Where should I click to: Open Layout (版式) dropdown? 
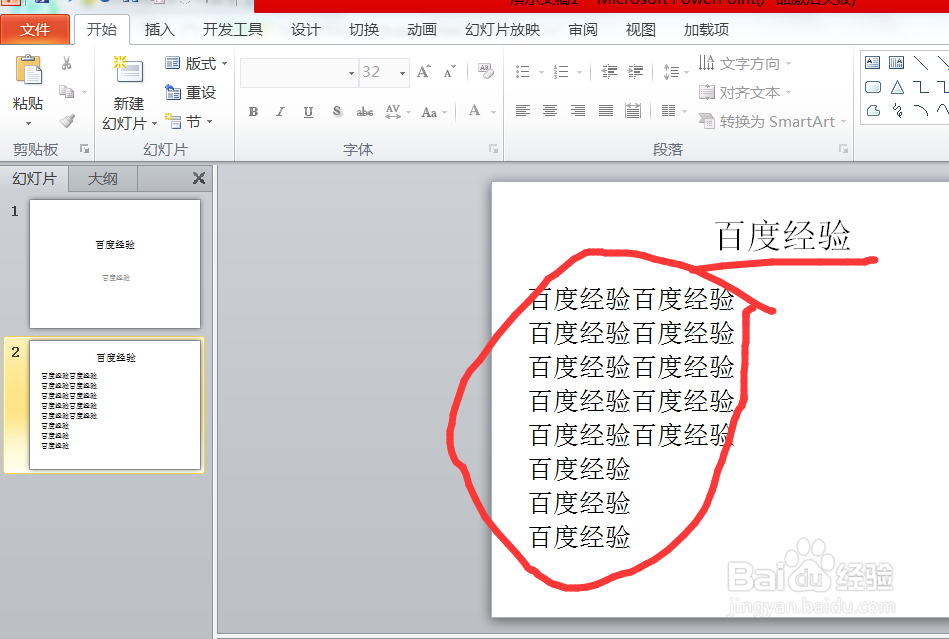click(196, 63)
